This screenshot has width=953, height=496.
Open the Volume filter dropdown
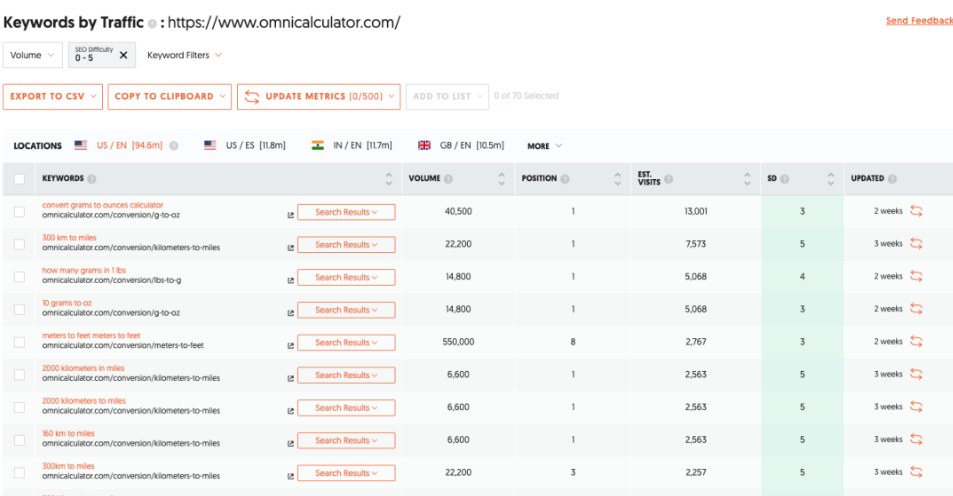coord(33,55)
